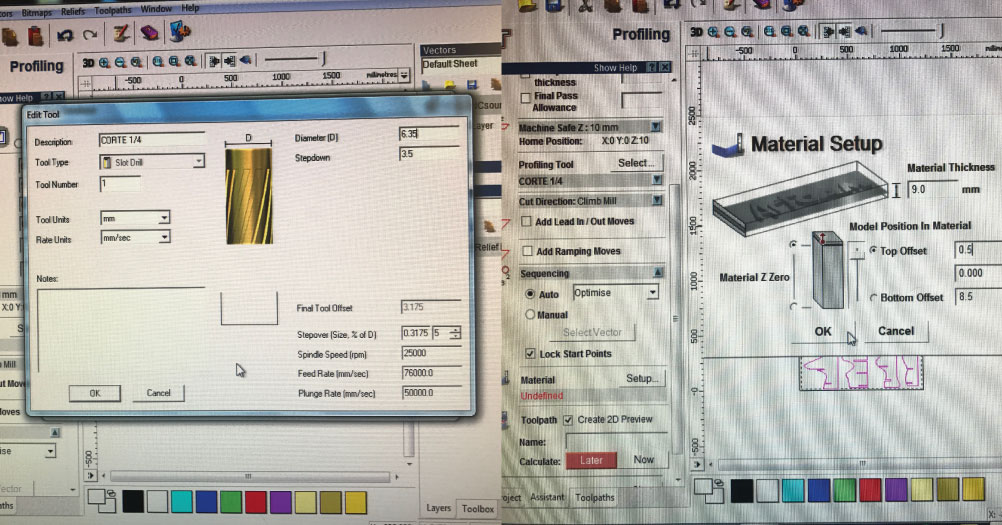
Task: Switch to 3D view in the left window
Action: pyautogui.click(x=88, y=63)
